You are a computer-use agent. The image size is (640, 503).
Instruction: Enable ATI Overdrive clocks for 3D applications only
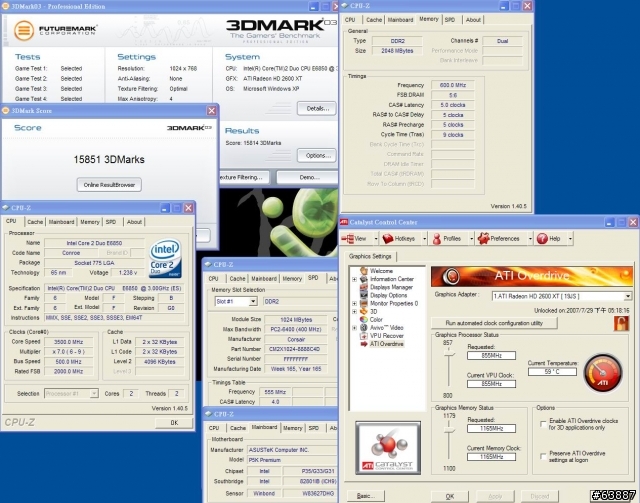tap(543, 424)
